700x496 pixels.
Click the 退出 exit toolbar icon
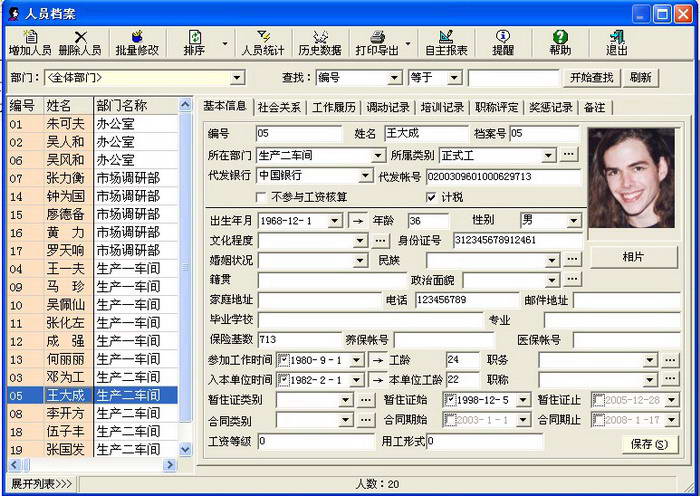(617, 43)
